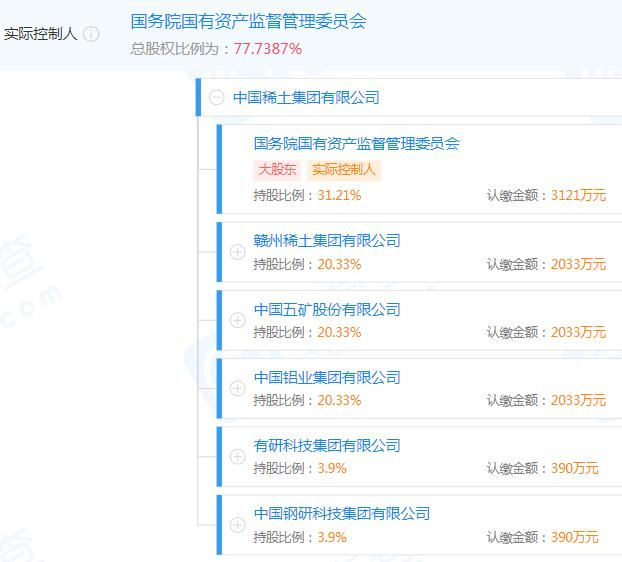
Task: Select 20.33% under 中国铝业集团有限公司
Action: pyautogui.click(x=340, y=400)
